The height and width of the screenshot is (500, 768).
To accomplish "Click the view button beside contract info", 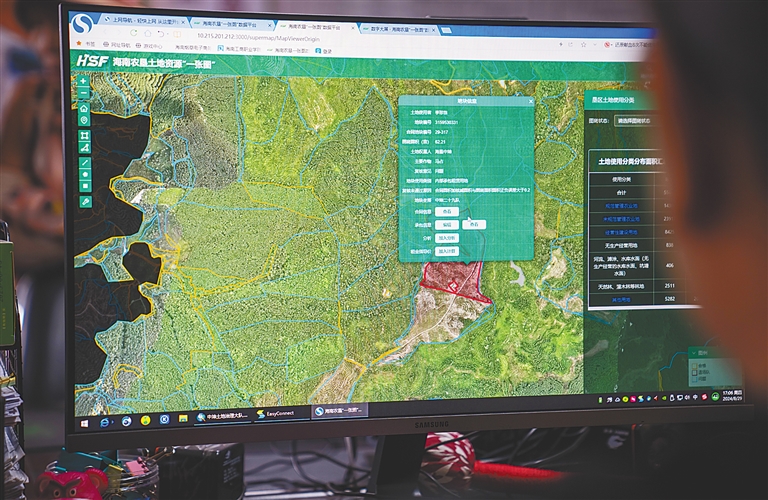I will click(x=448, y=212).
